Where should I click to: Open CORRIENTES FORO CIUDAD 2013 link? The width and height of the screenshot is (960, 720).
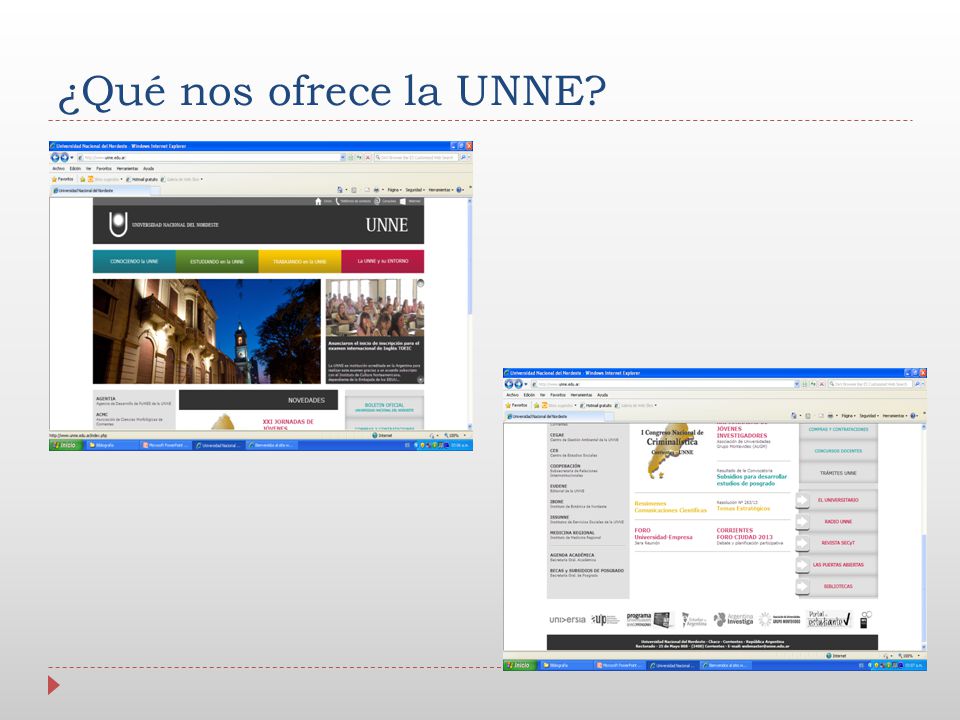(x=744, y=534)
